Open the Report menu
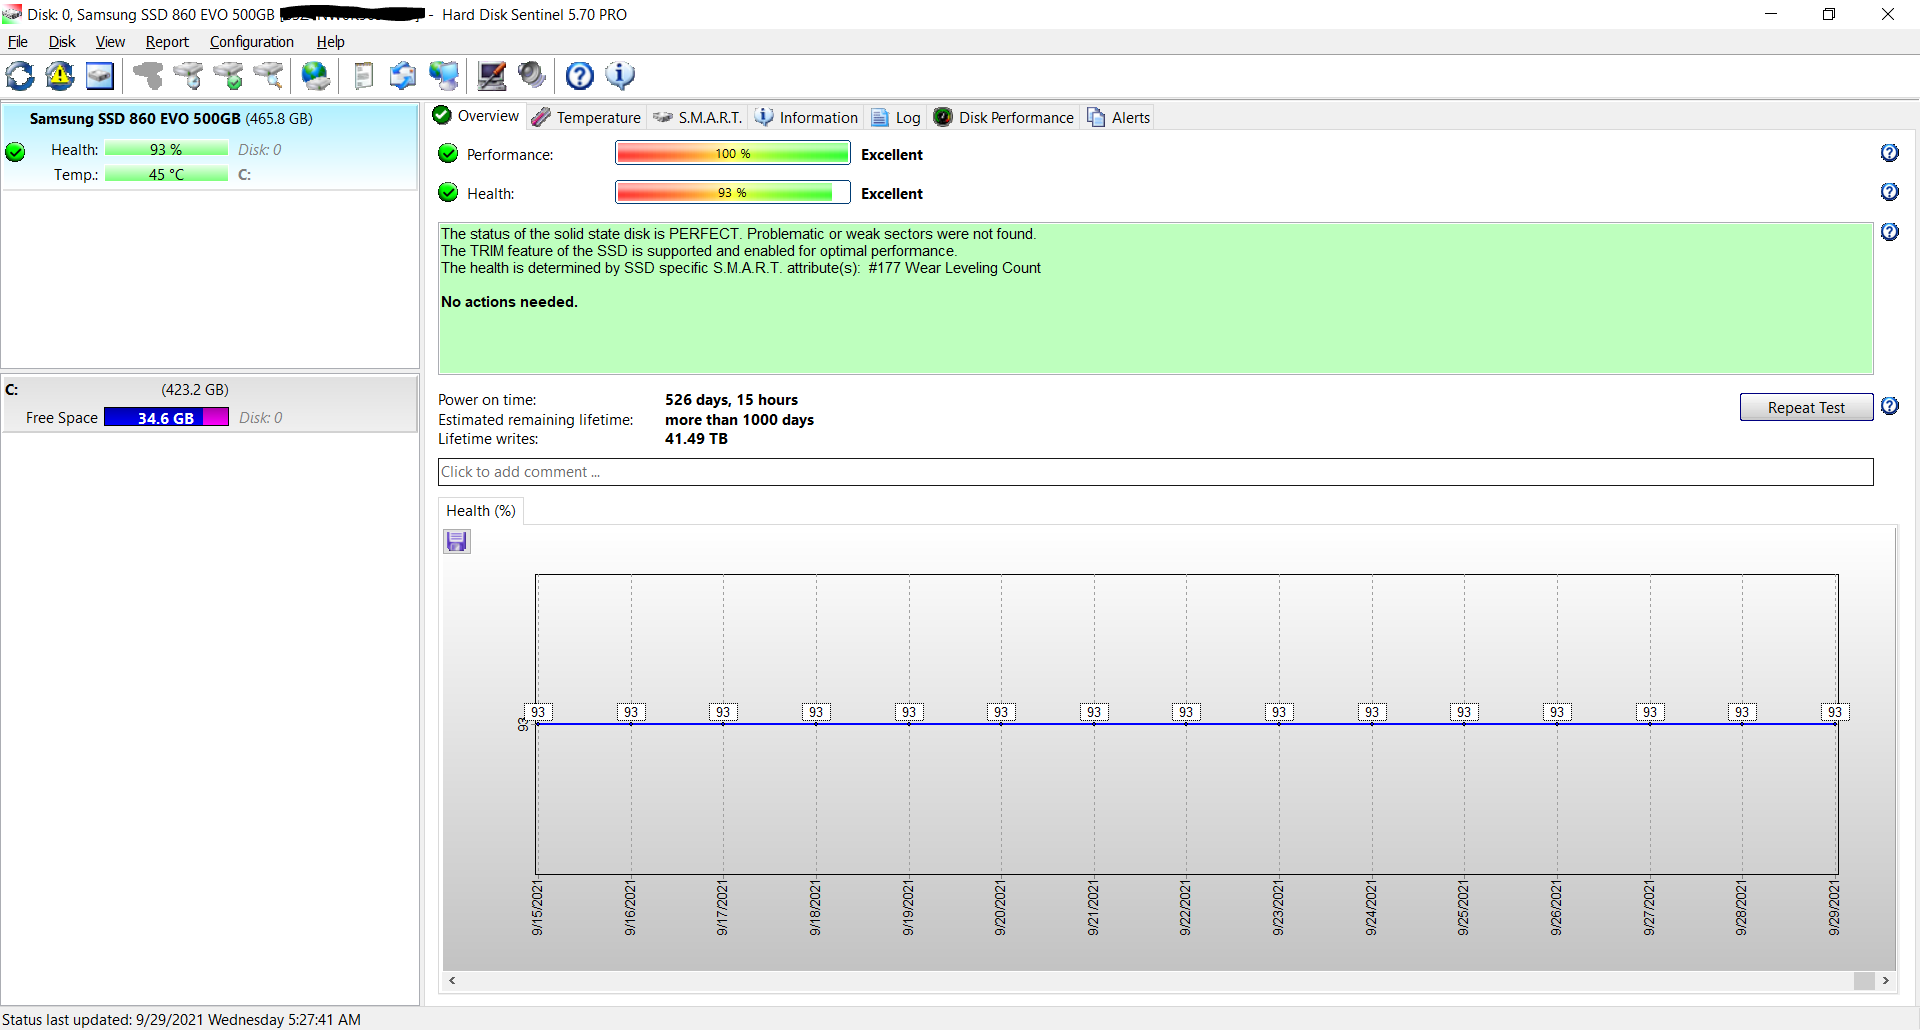This screenshot has width=1920, height=1030. point(167,42)
